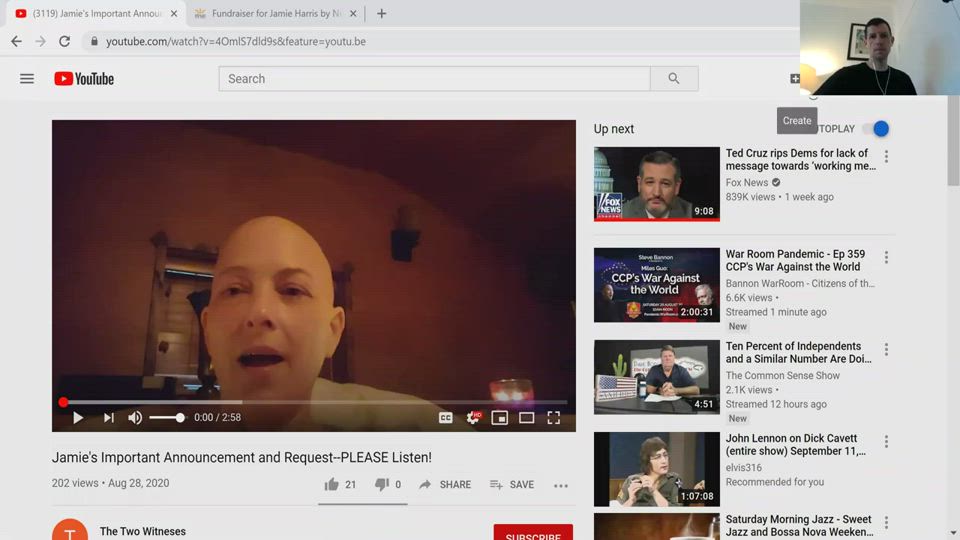This screenshot has width=960, height=540.
Task: Switch to Fundraiser for Jamie Harris tab
Action: [x=270, y=14]
